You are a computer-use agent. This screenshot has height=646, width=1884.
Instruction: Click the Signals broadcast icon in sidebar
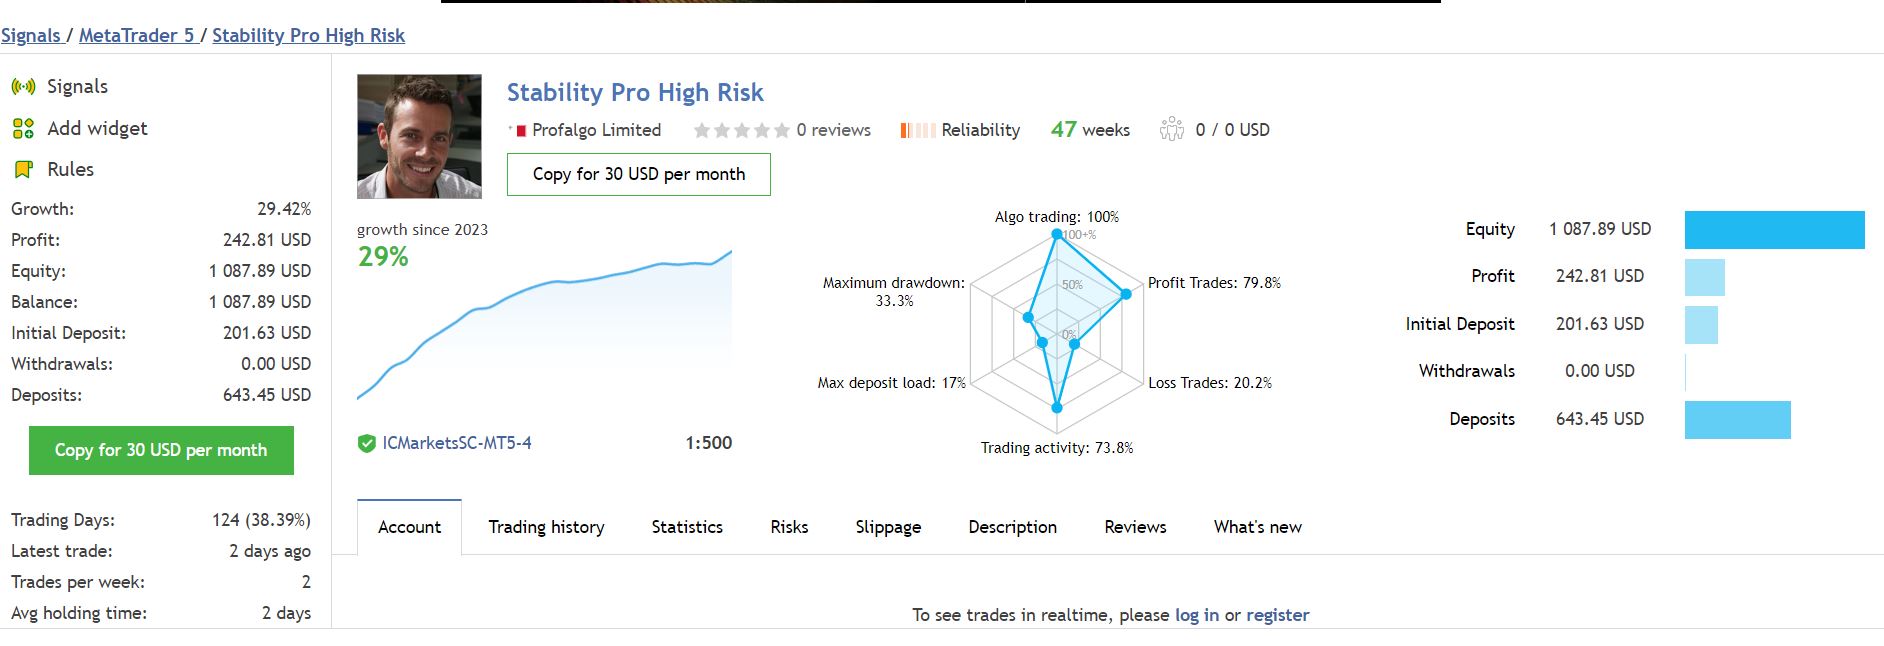pyautogui.click(x=22, y=86)
